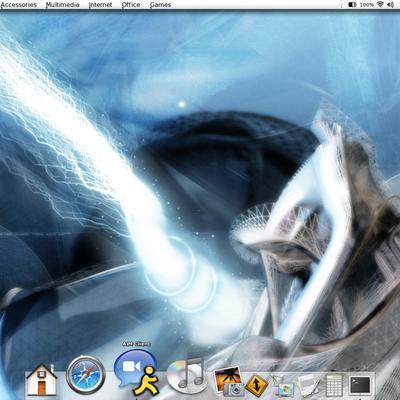Launch the calculator icon in dock
Screen dimensions: 400x400
pyautogui.click(x=333, y=385)
